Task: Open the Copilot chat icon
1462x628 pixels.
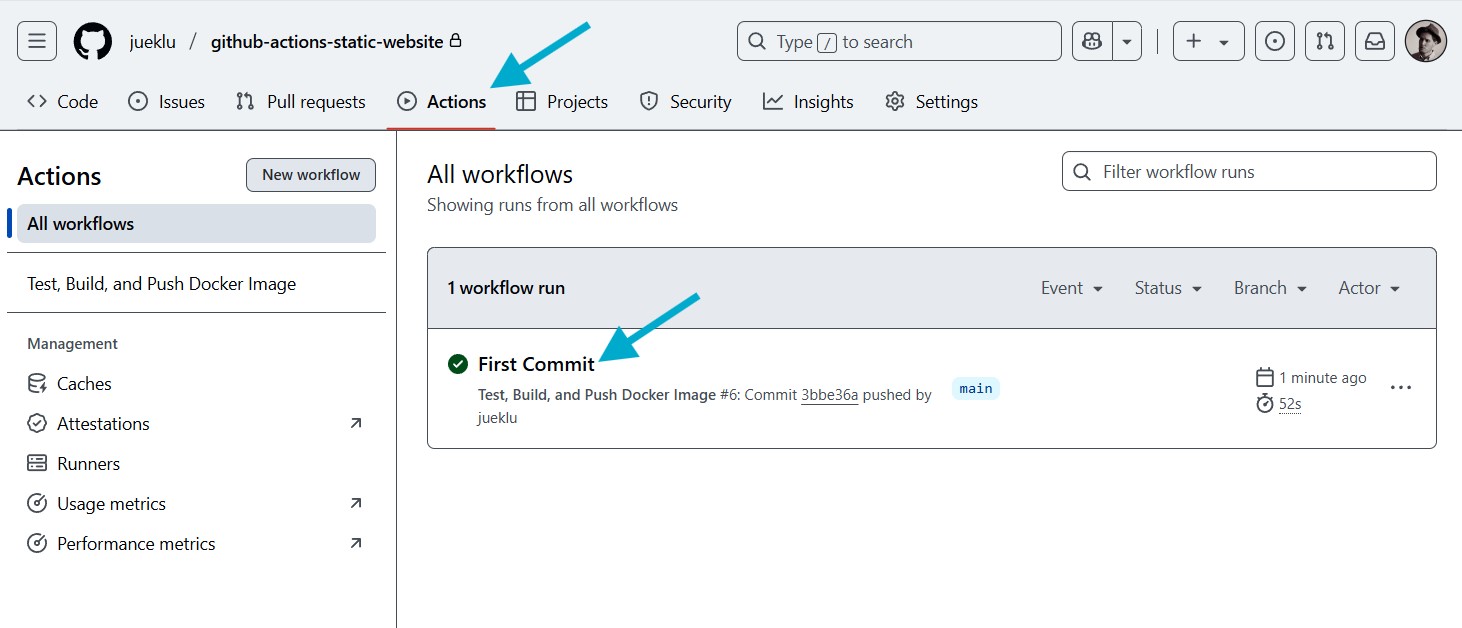Action: (1092, 41)
